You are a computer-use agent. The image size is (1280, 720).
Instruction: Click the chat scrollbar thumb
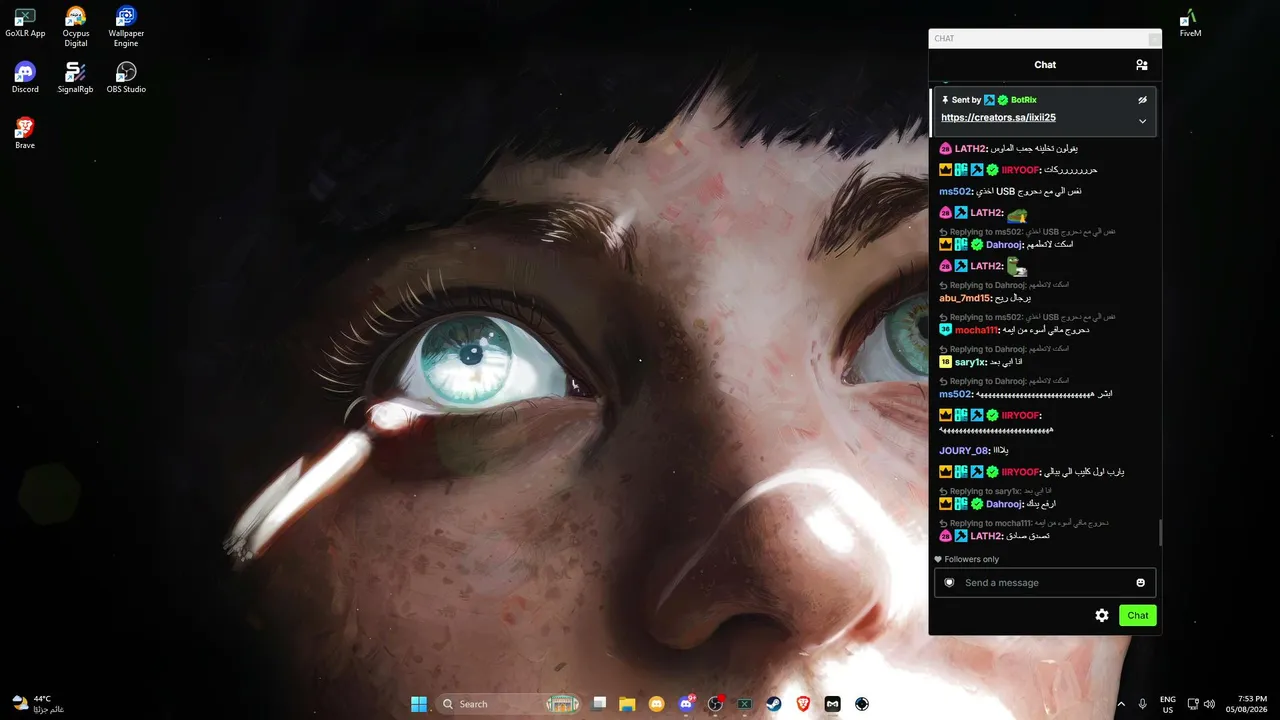(x=1160, y=533)
